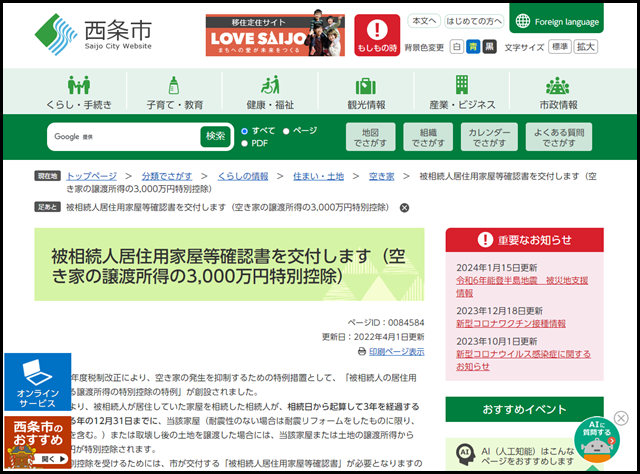Go to 分類でさがす breadcrumb link
Image resolution: width=640 pixels, height=474 pixels.
[167, 176]
